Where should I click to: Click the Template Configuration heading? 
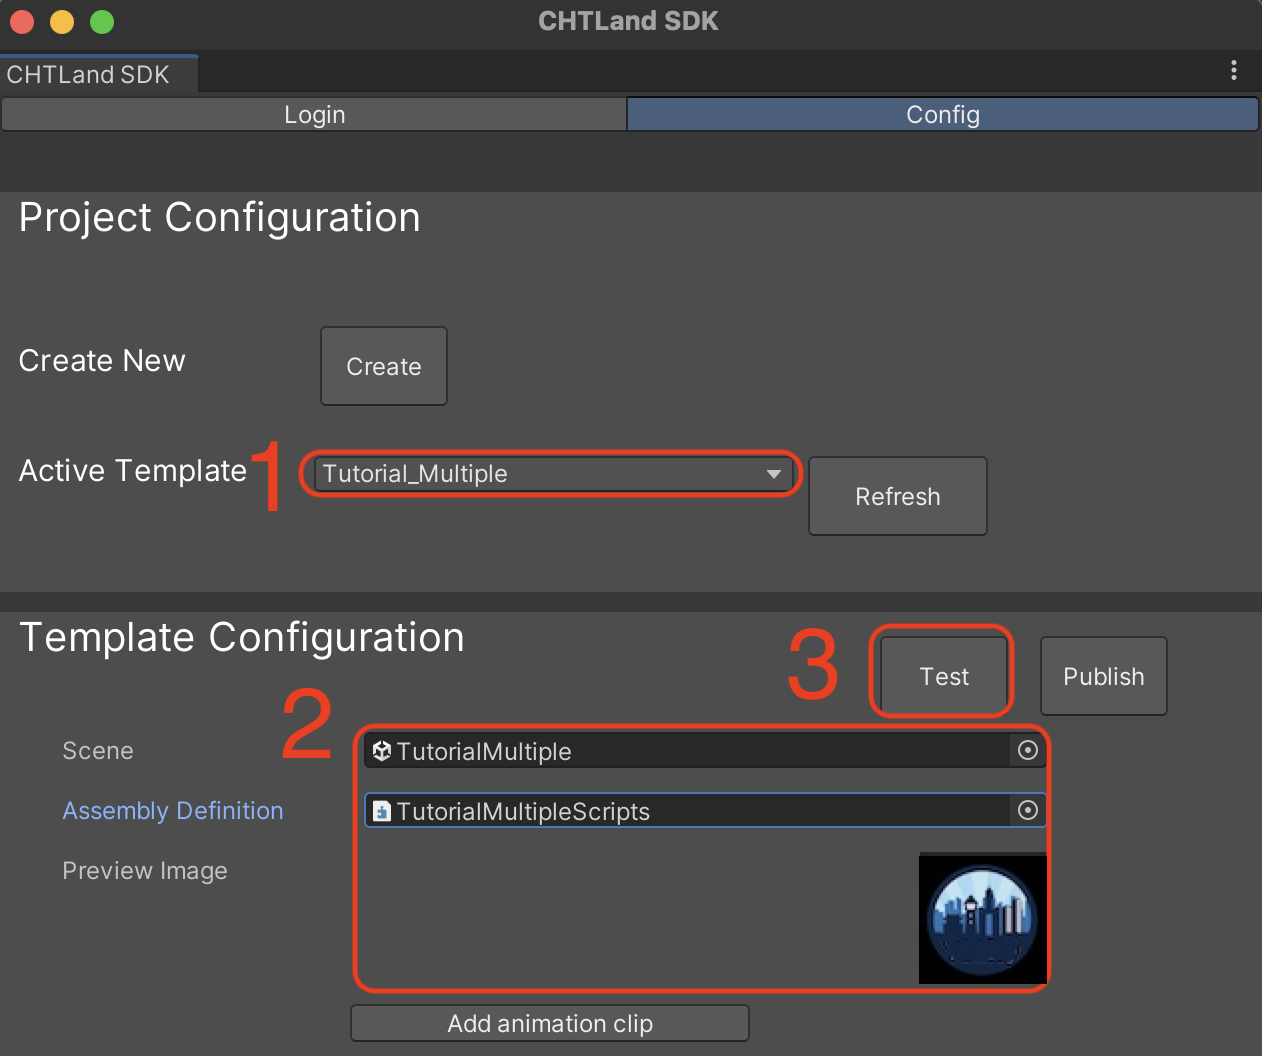click(242, 637)
